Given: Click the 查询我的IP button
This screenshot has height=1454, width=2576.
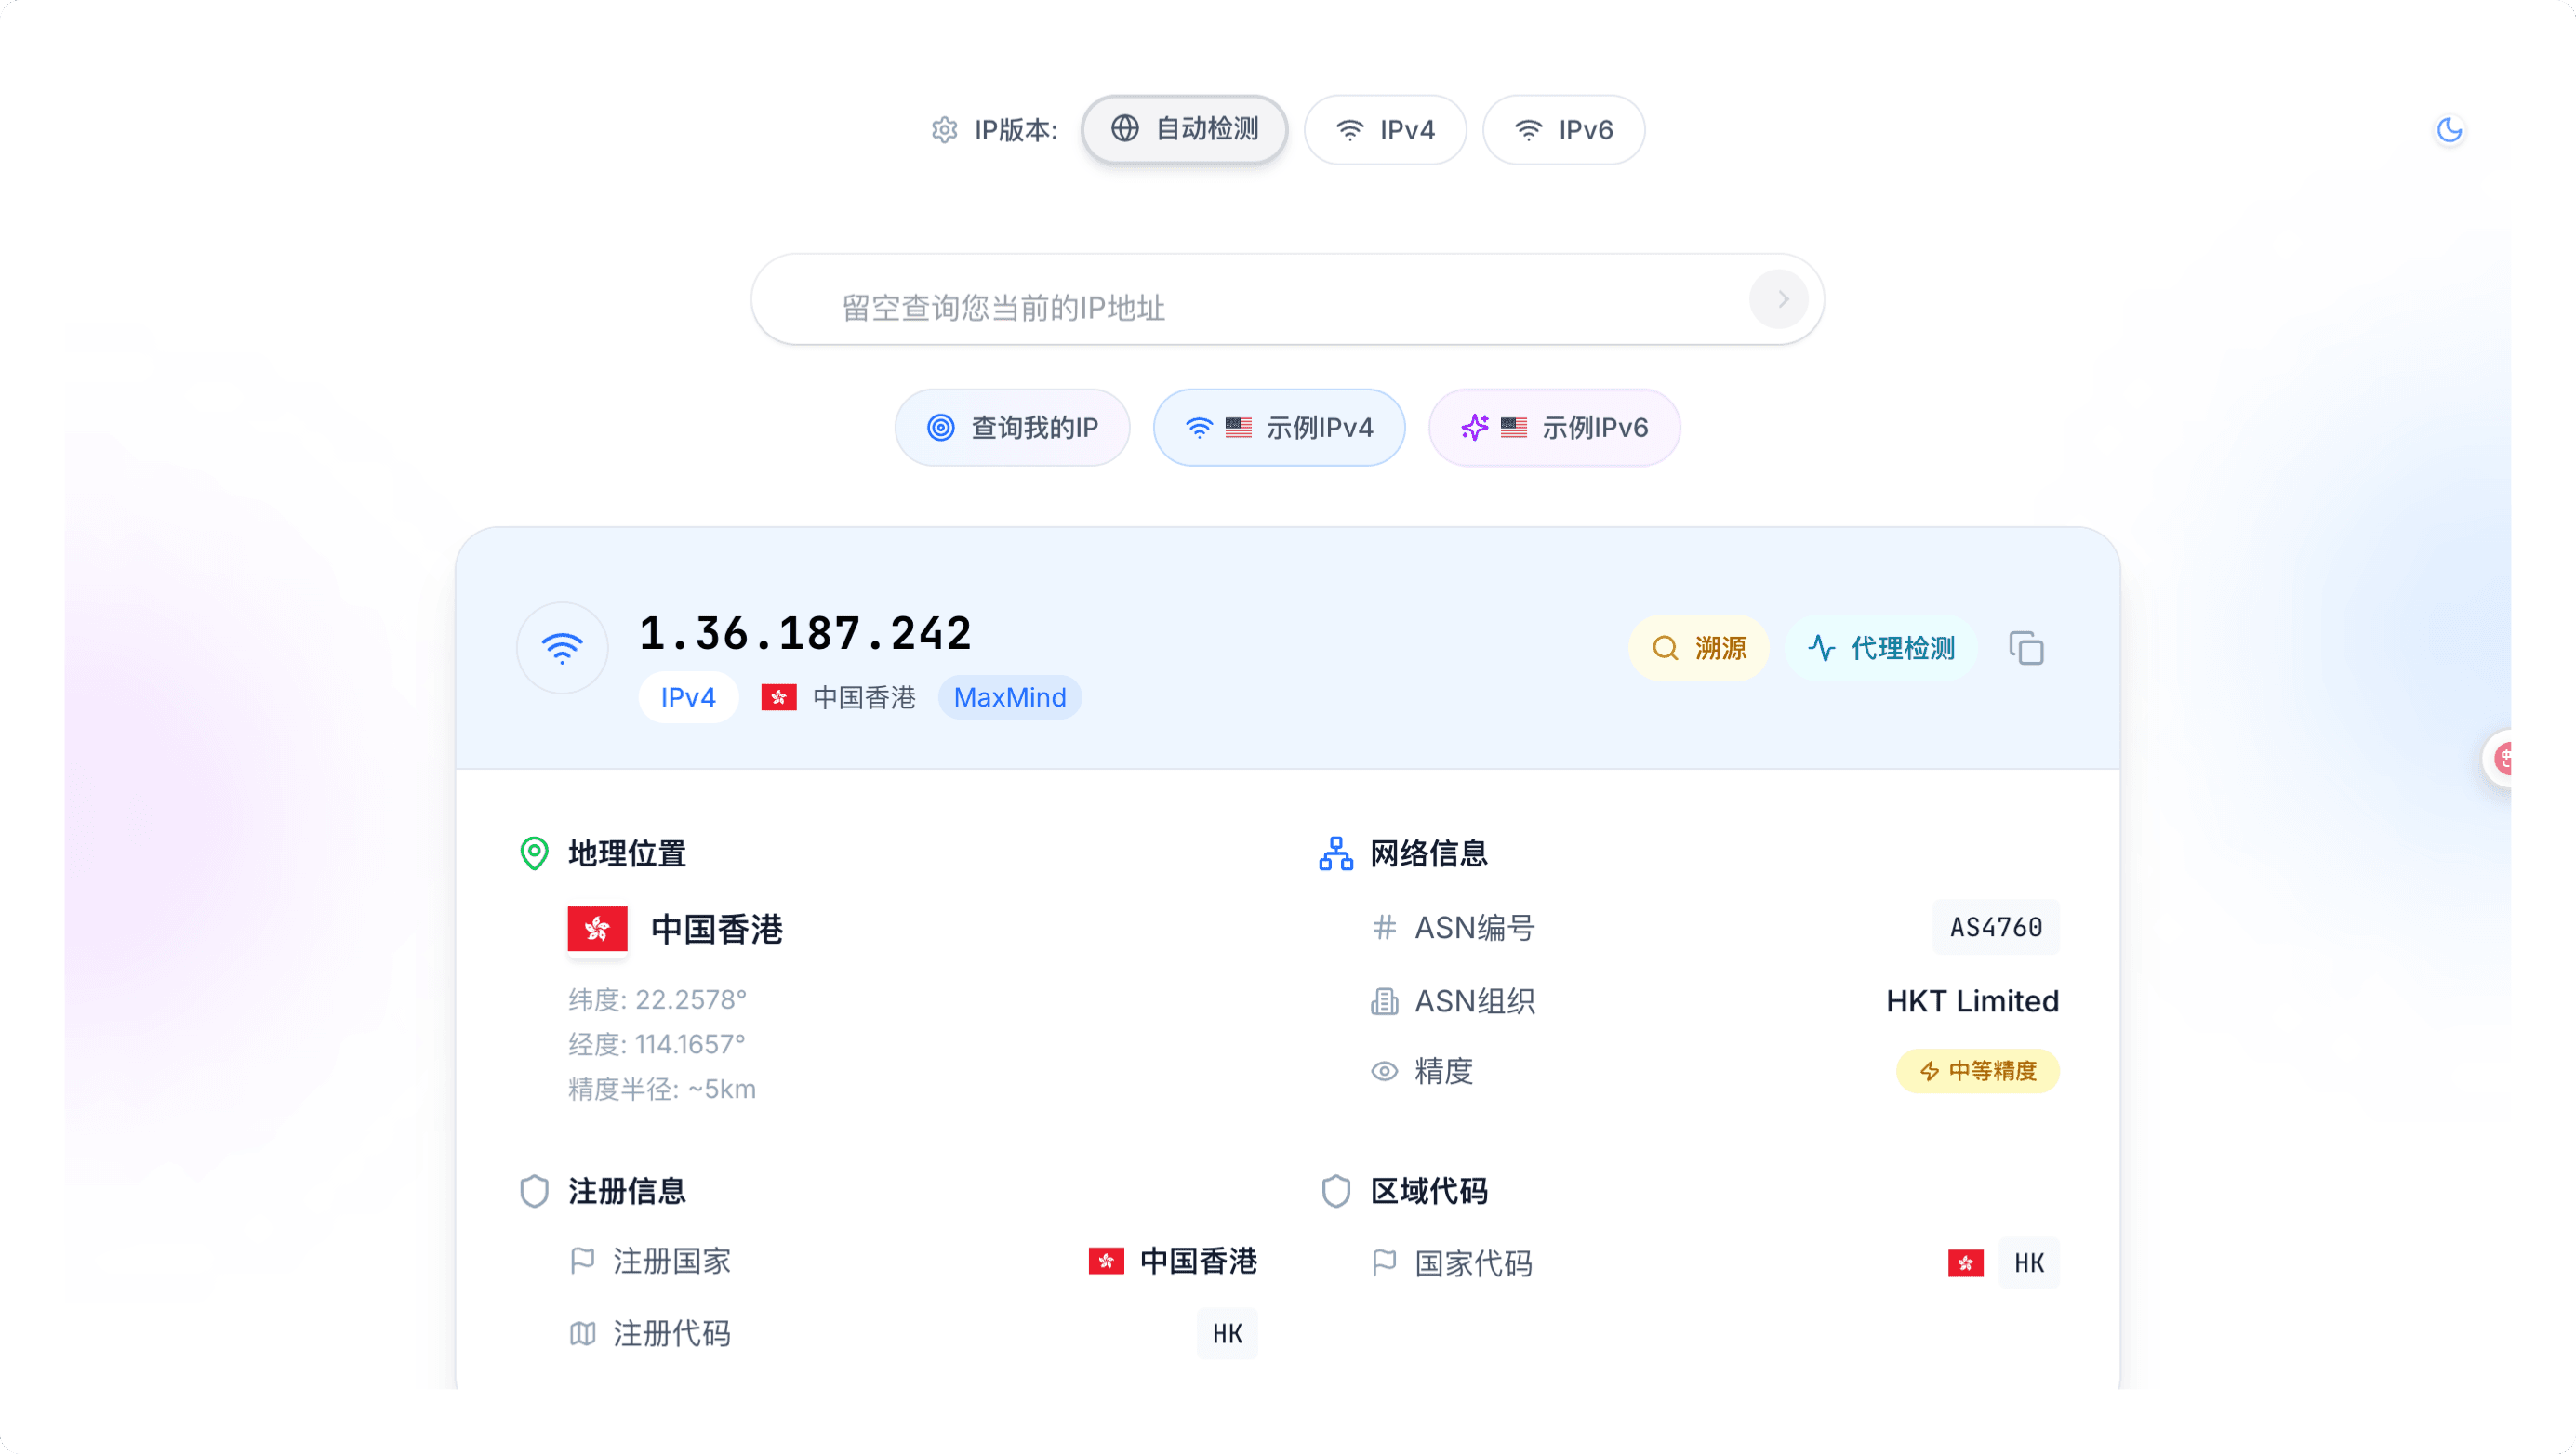Looking at the screenshot, I should coord(1012,428).
